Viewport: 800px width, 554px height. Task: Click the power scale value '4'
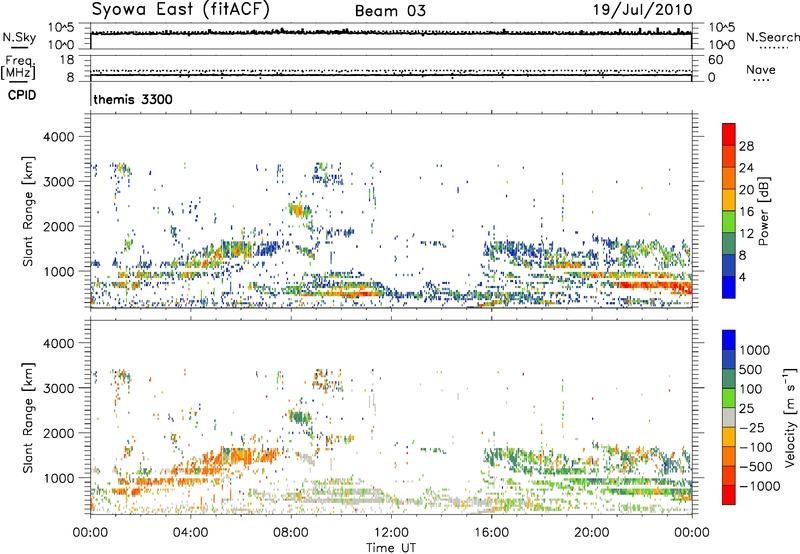point(743,277)
